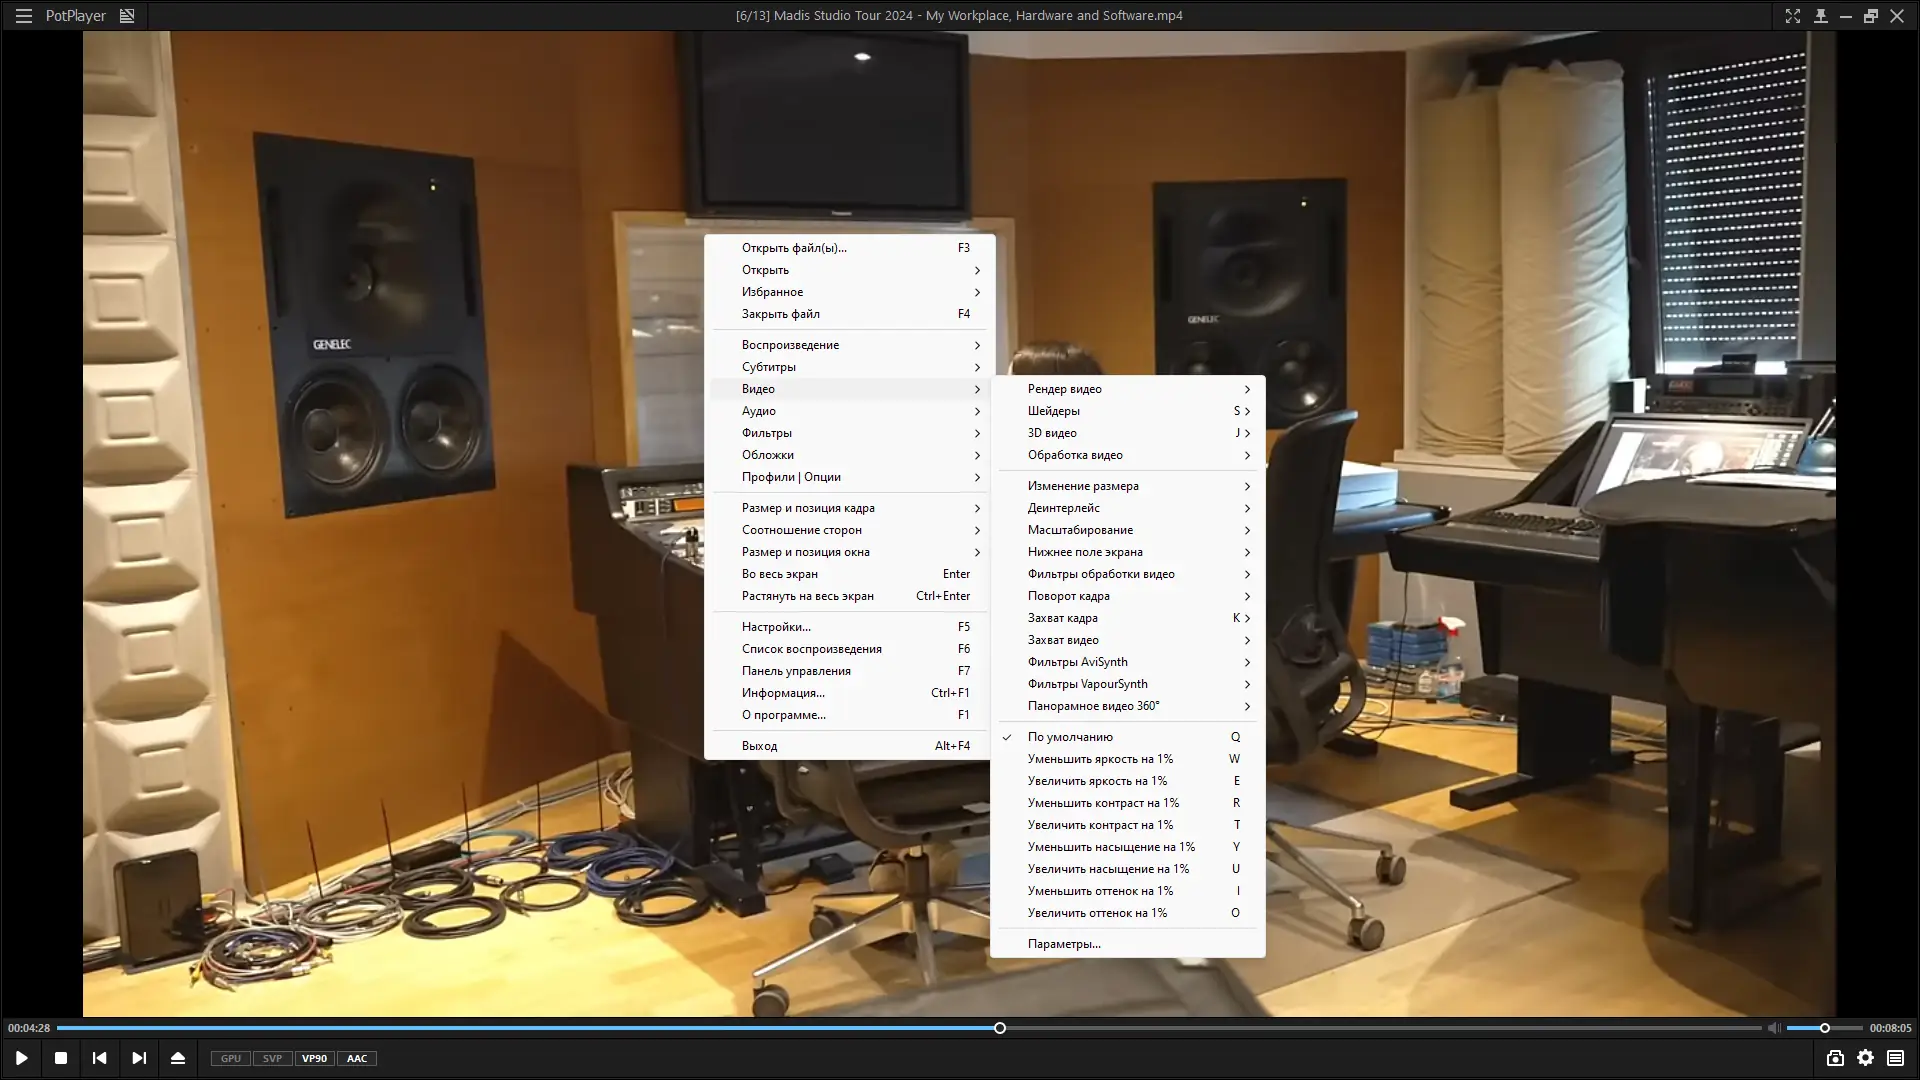This screenshot has height=1080, width=1920.
Task: Adjust the volume slider handle
Action: tap(1825, 1028)
